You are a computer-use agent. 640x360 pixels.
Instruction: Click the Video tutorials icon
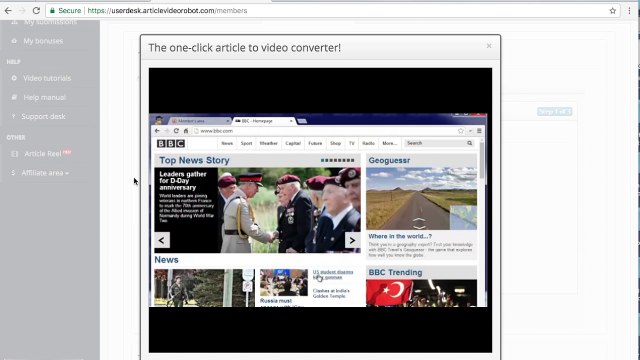14,78
